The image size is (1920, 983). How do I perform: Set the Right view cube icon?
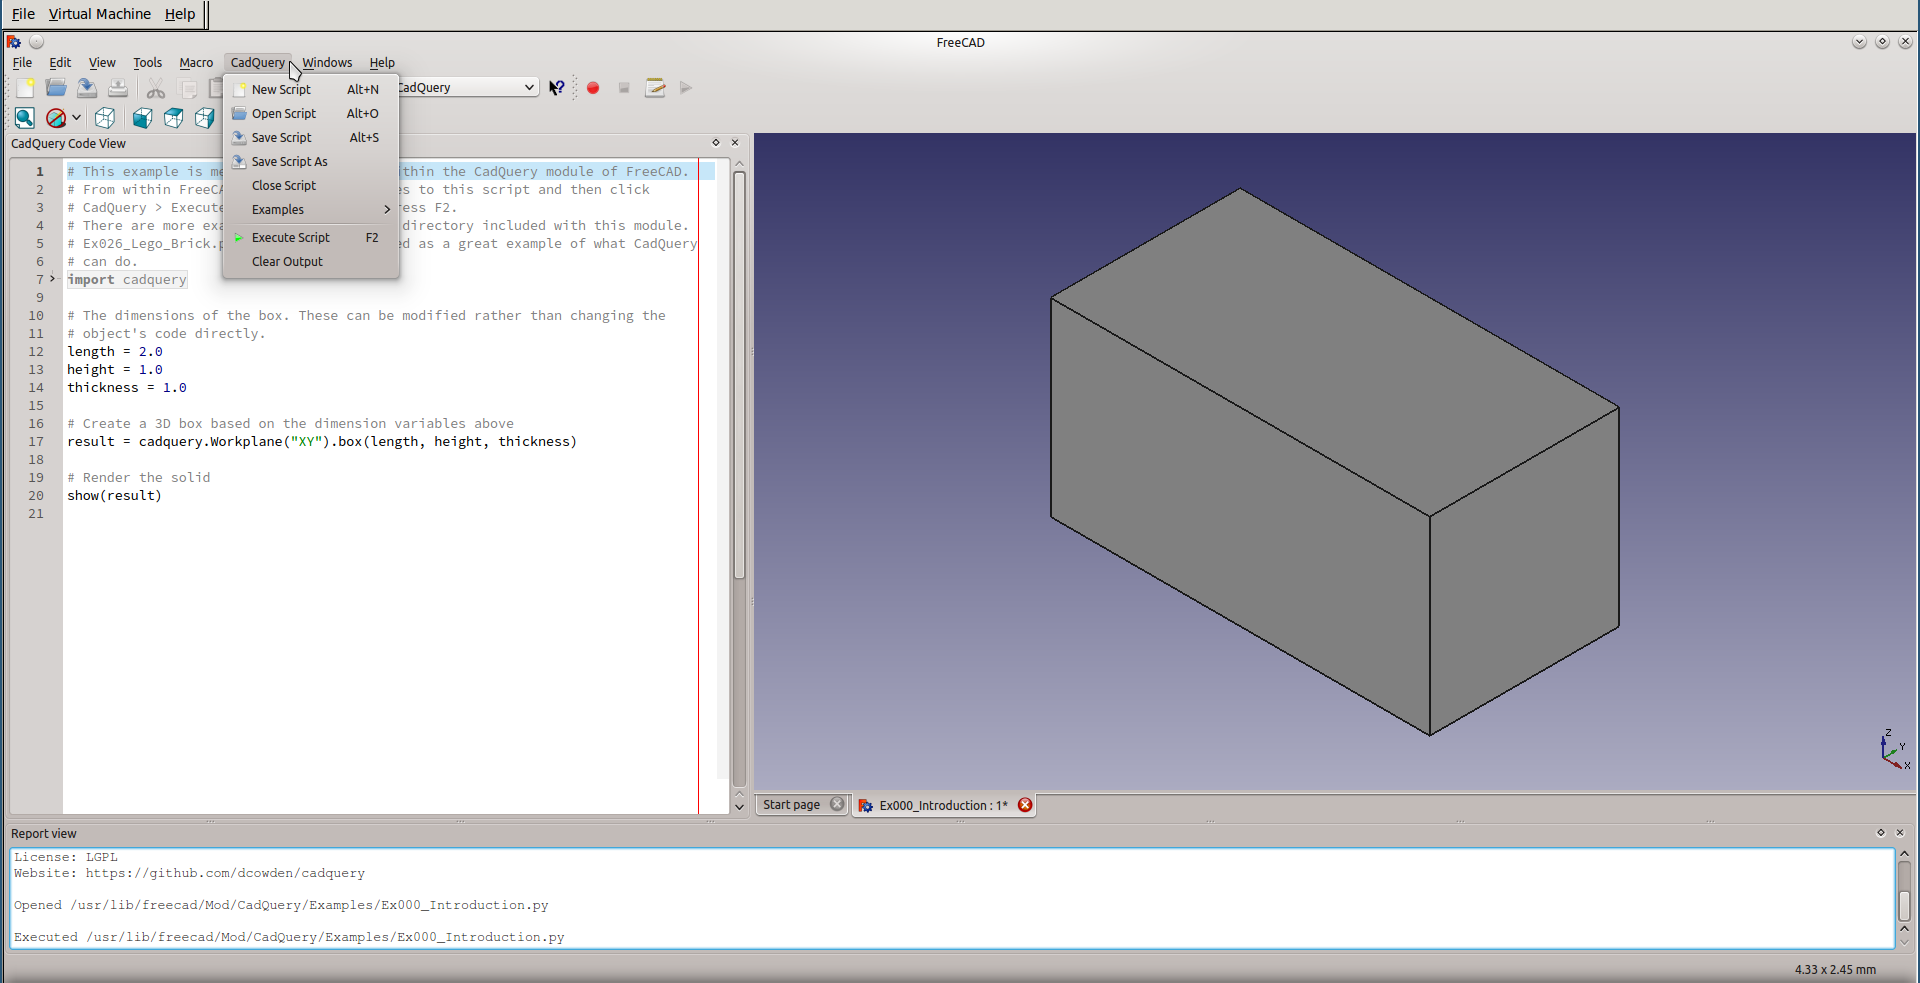[x=205, y=118]
